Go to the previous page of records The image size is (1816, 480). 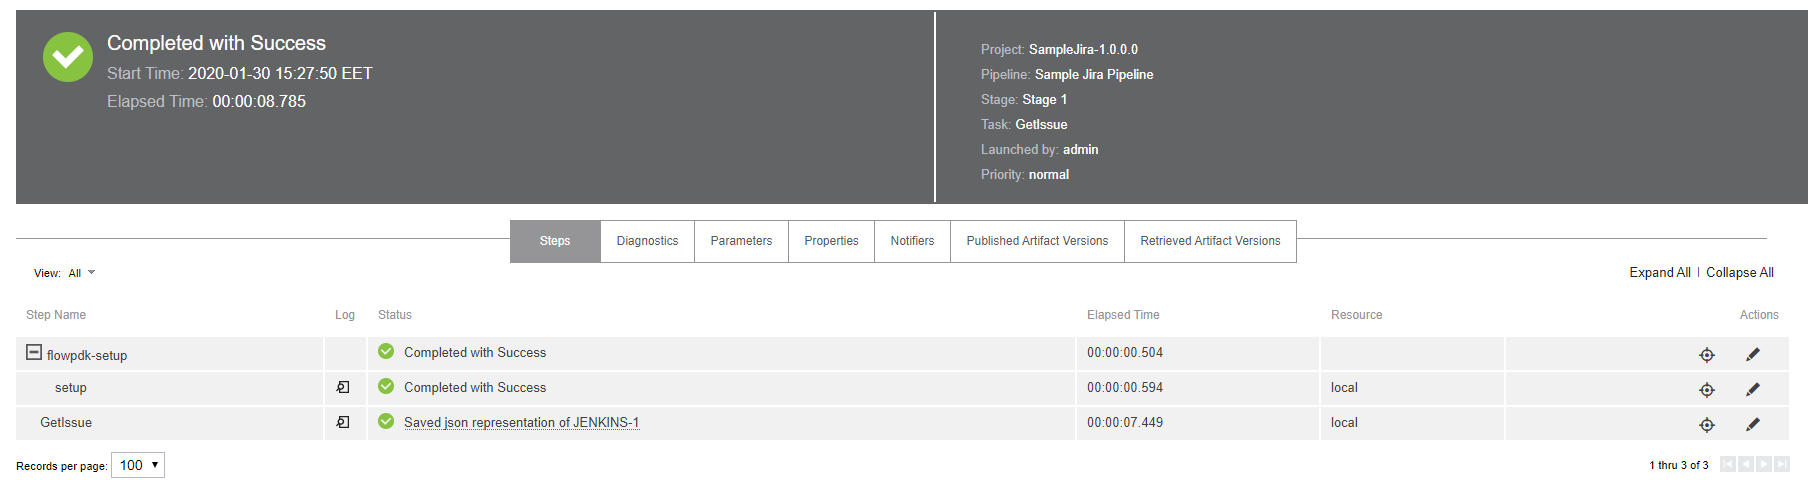(1746, 464)
